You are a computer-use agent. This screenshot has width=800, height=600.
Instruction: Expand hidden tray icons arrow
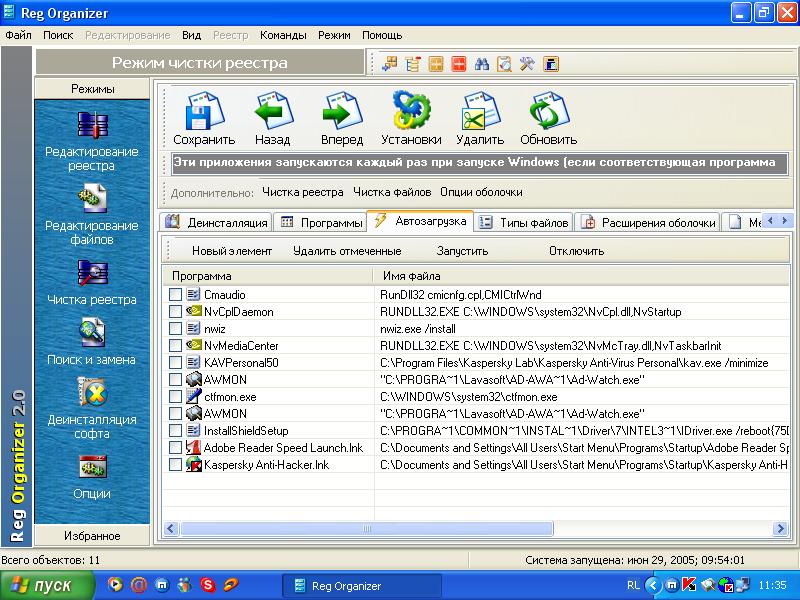point(653,585)
